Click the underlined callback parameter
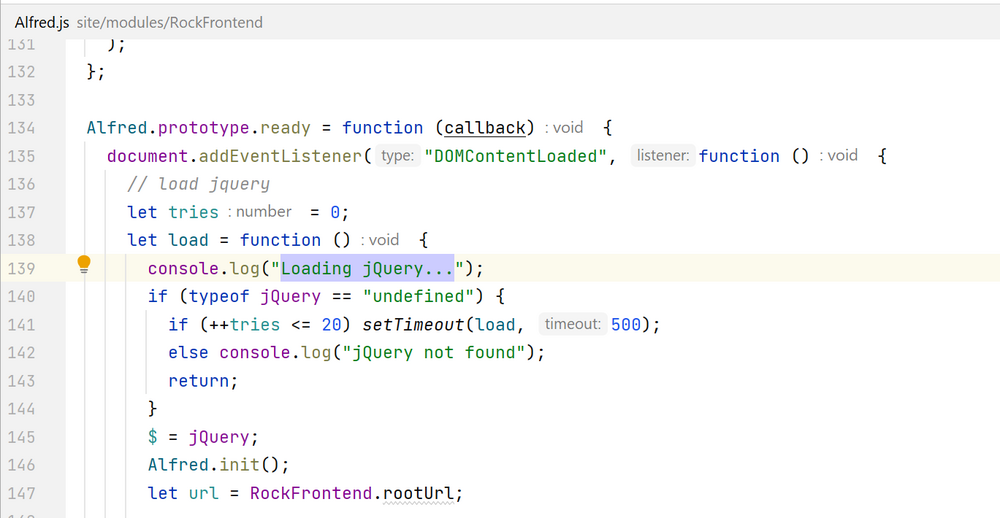The image size is (1000, 518). 485,128
